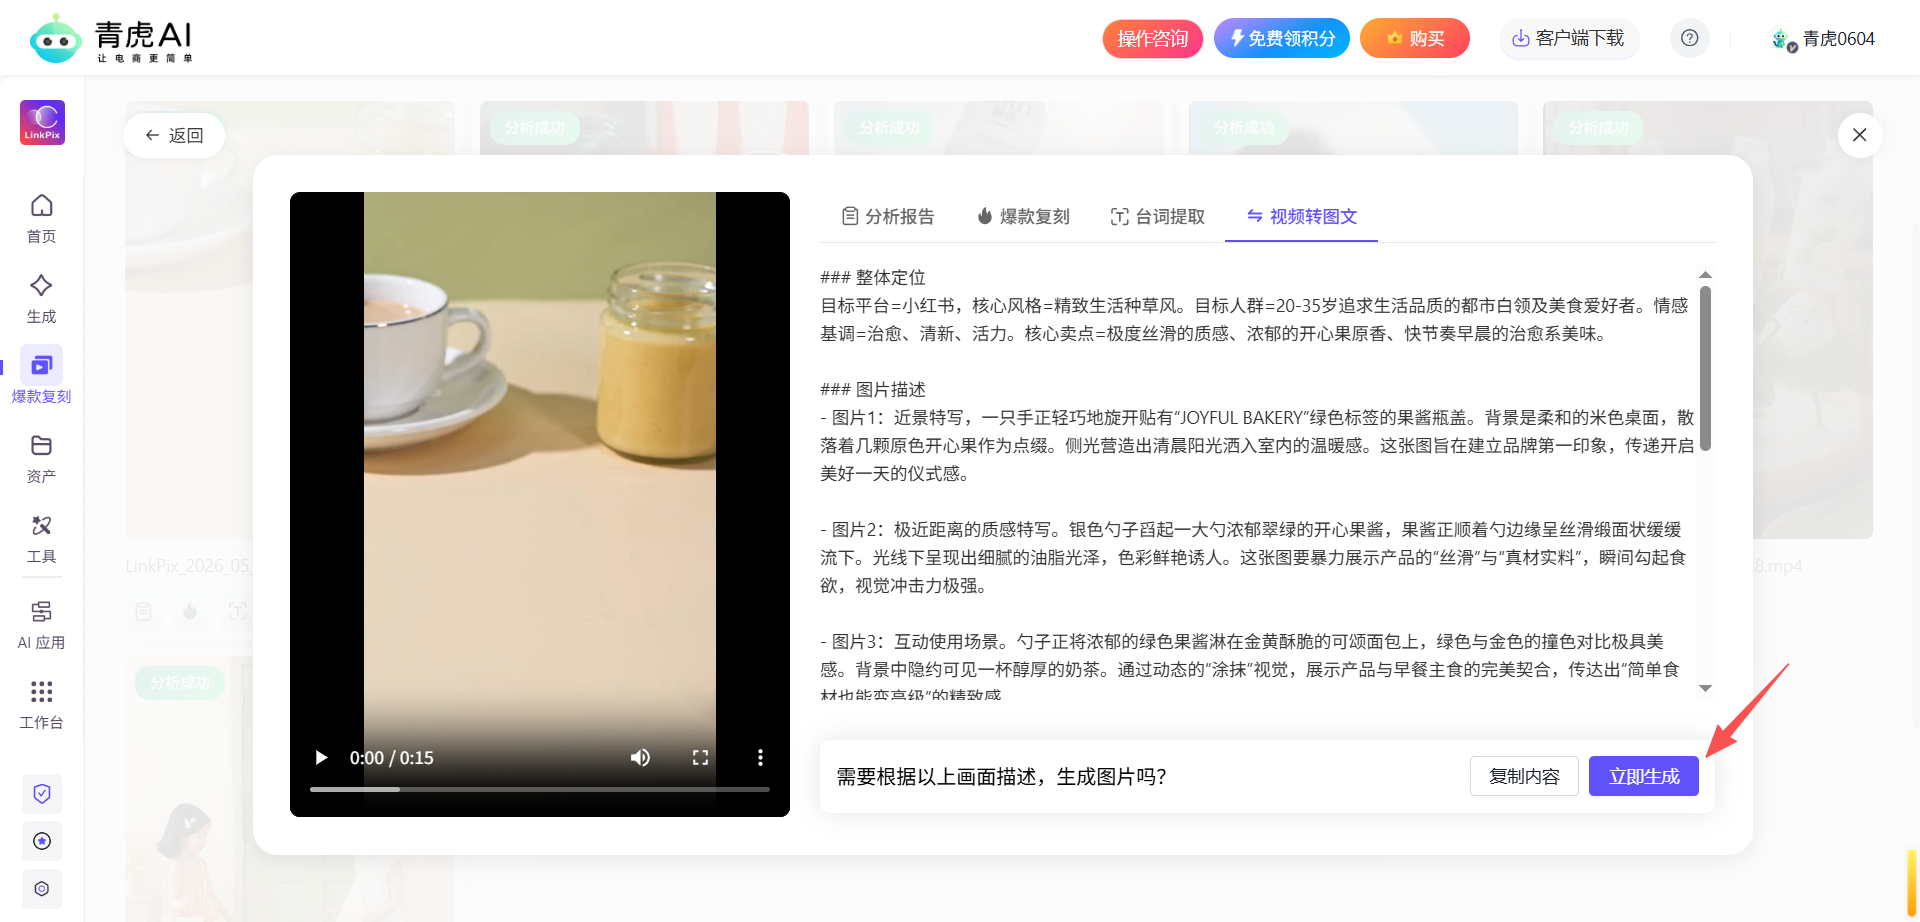Click the 免费领积分 button
This screenshot has width=1920, height=922.
(1282, 38)
